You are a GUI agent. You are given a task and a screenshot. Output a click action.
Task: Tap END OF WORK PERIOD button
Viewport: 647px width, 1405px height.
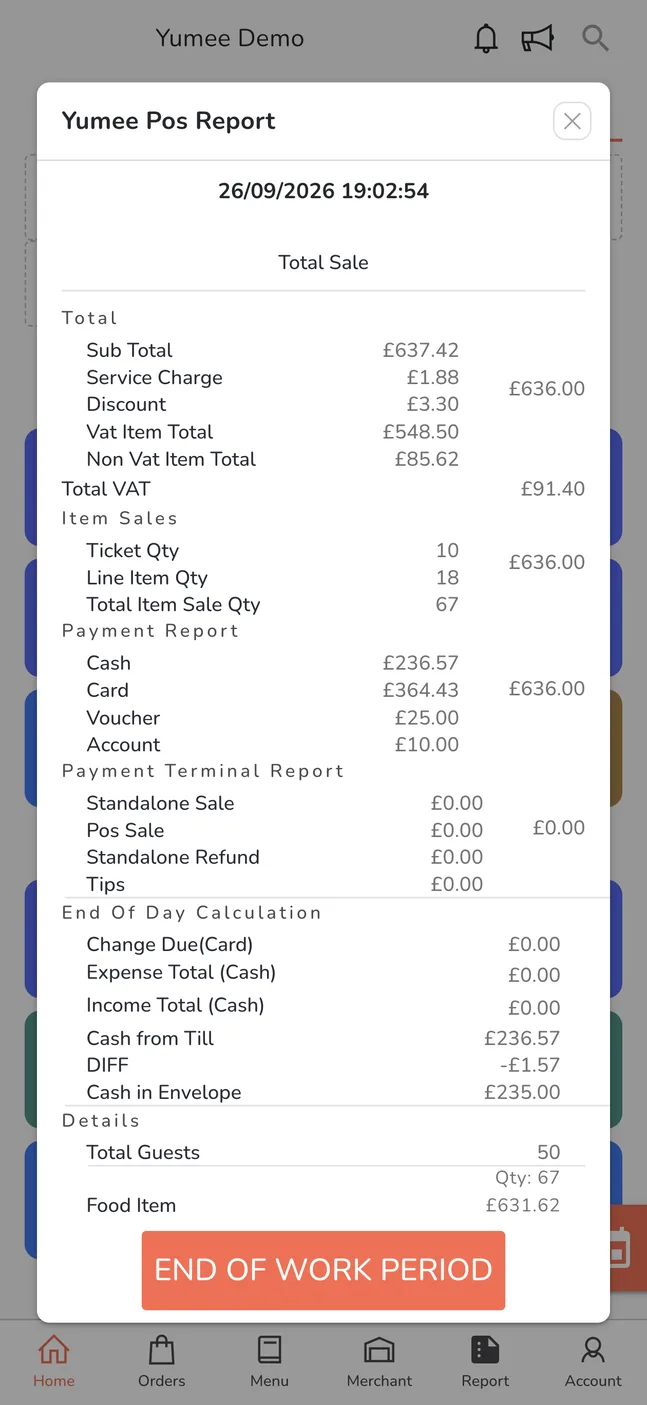point(323,1270)
